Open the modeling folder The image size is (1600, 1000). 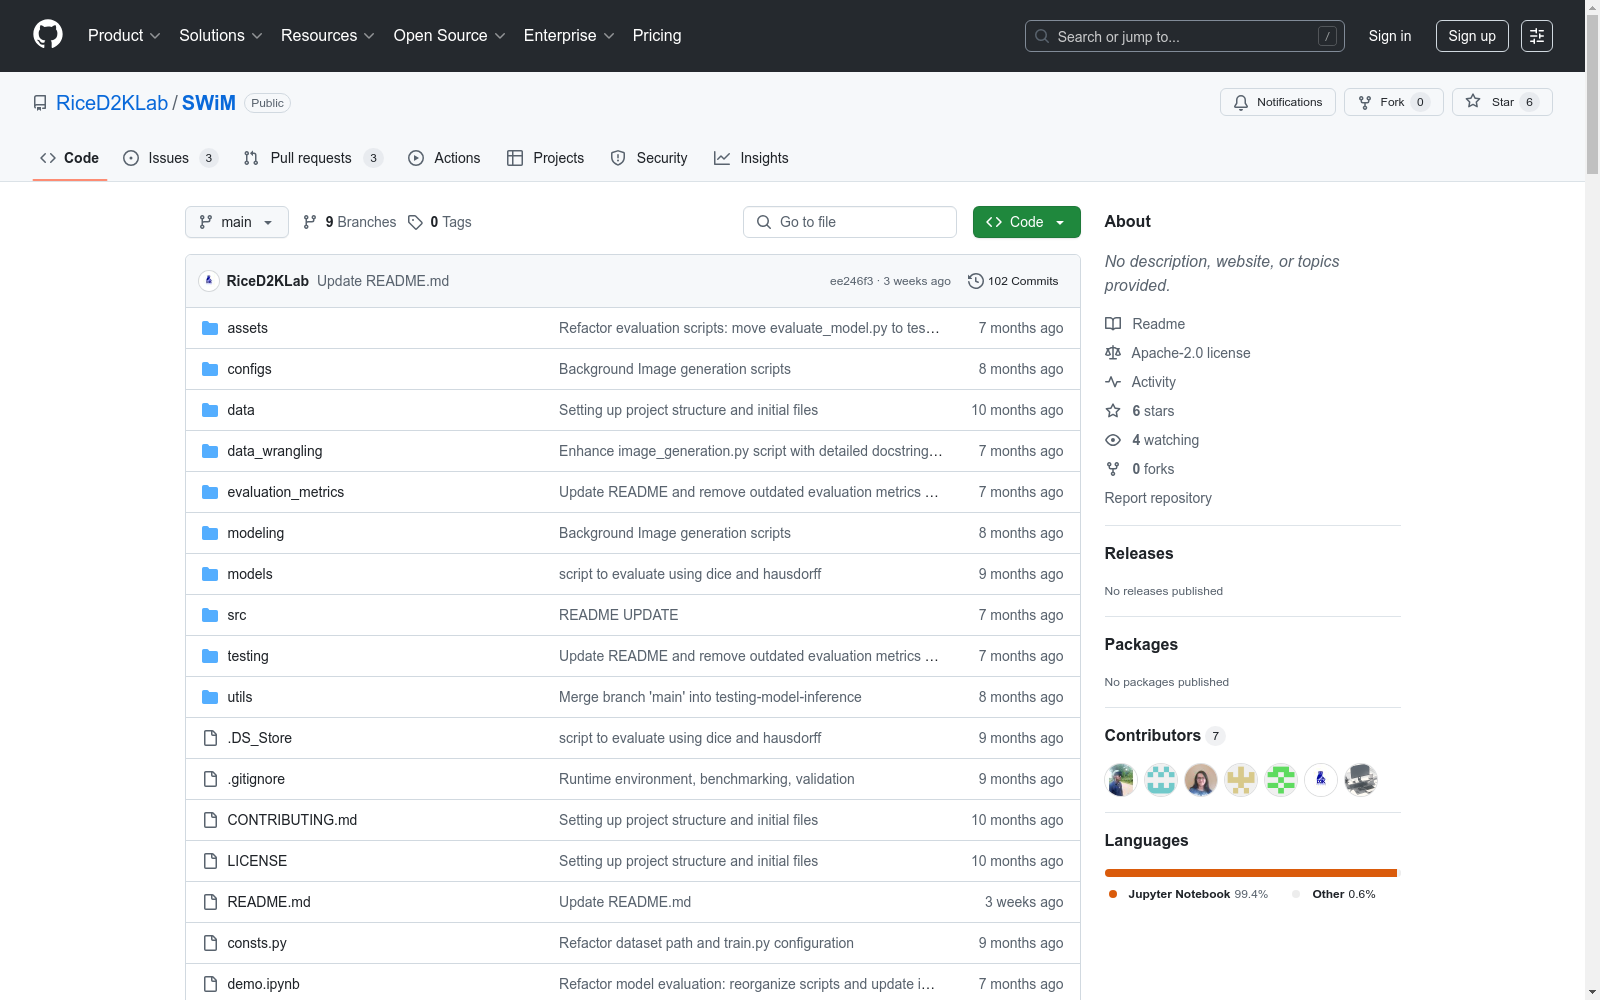click(x=256, y=533)
